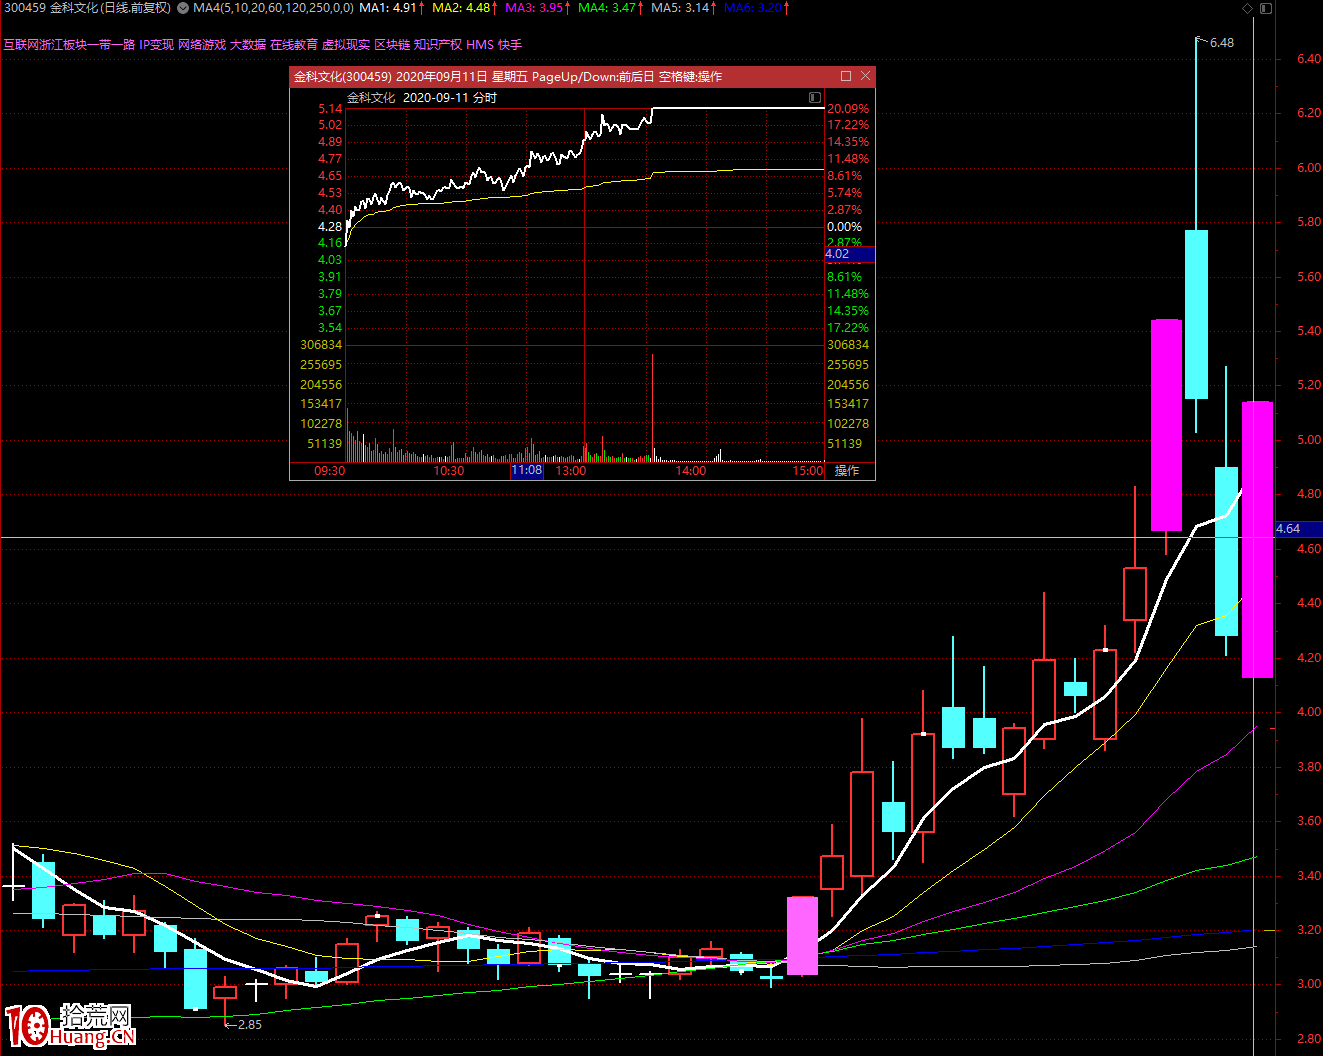Open the 网络游戏 concept tag
Screen dimensions: 1323x1056
point(202,44)
